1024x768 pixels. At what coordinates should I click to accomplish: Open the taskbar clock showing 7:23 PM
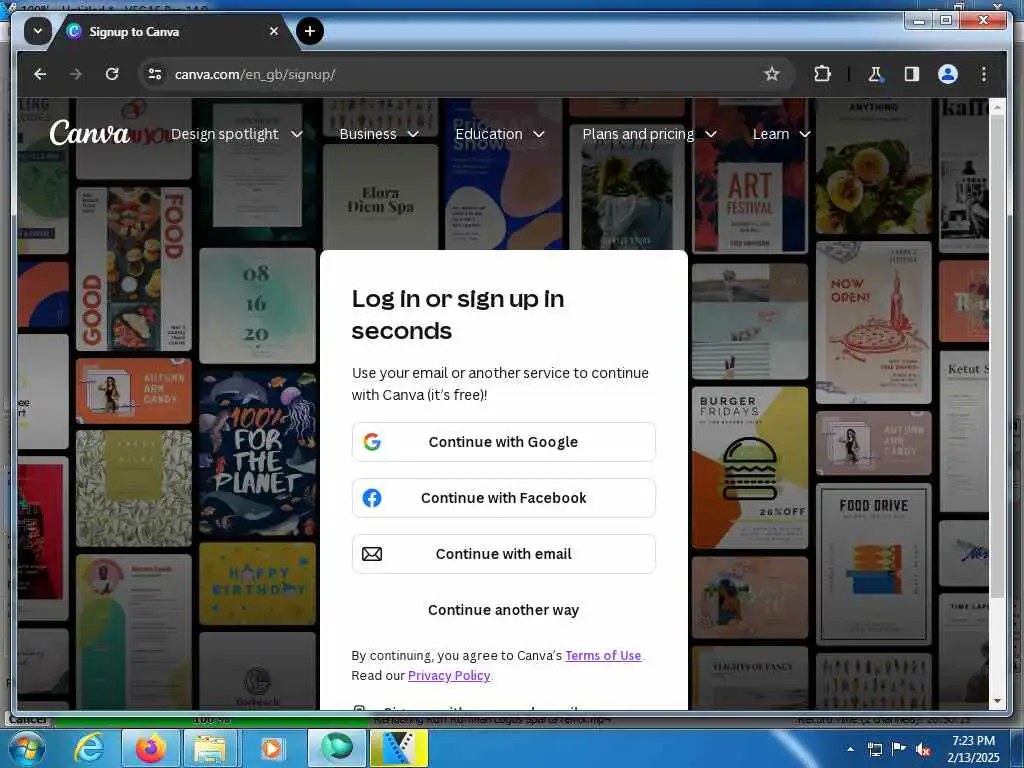tap(973, 749)
